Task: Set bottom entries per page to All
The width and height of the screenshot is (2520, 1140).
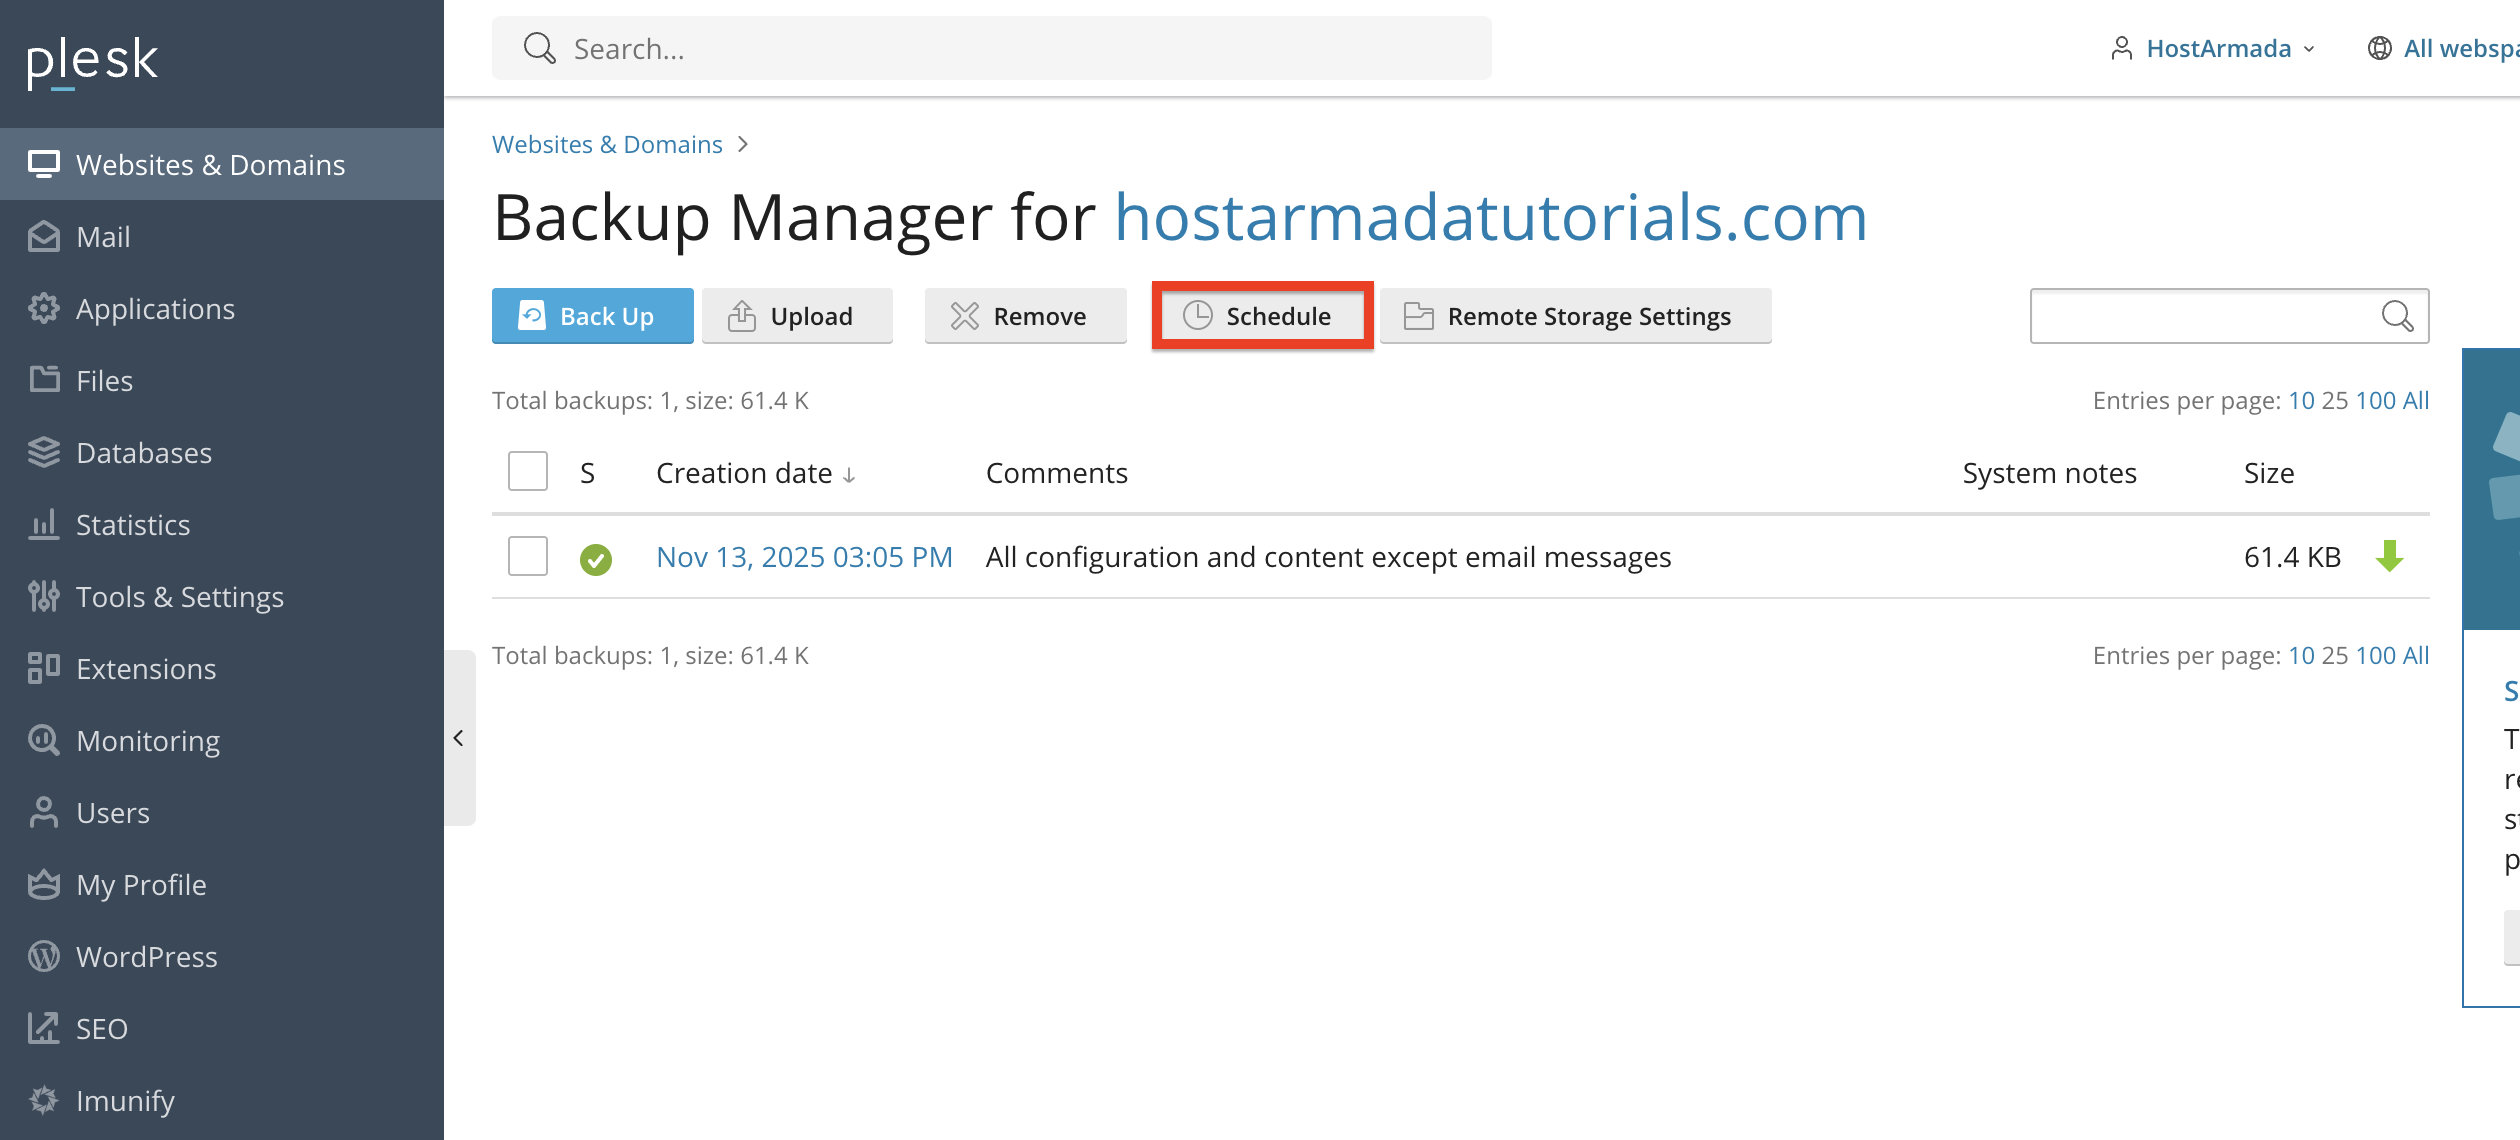Action: [x=2416, y=655]
